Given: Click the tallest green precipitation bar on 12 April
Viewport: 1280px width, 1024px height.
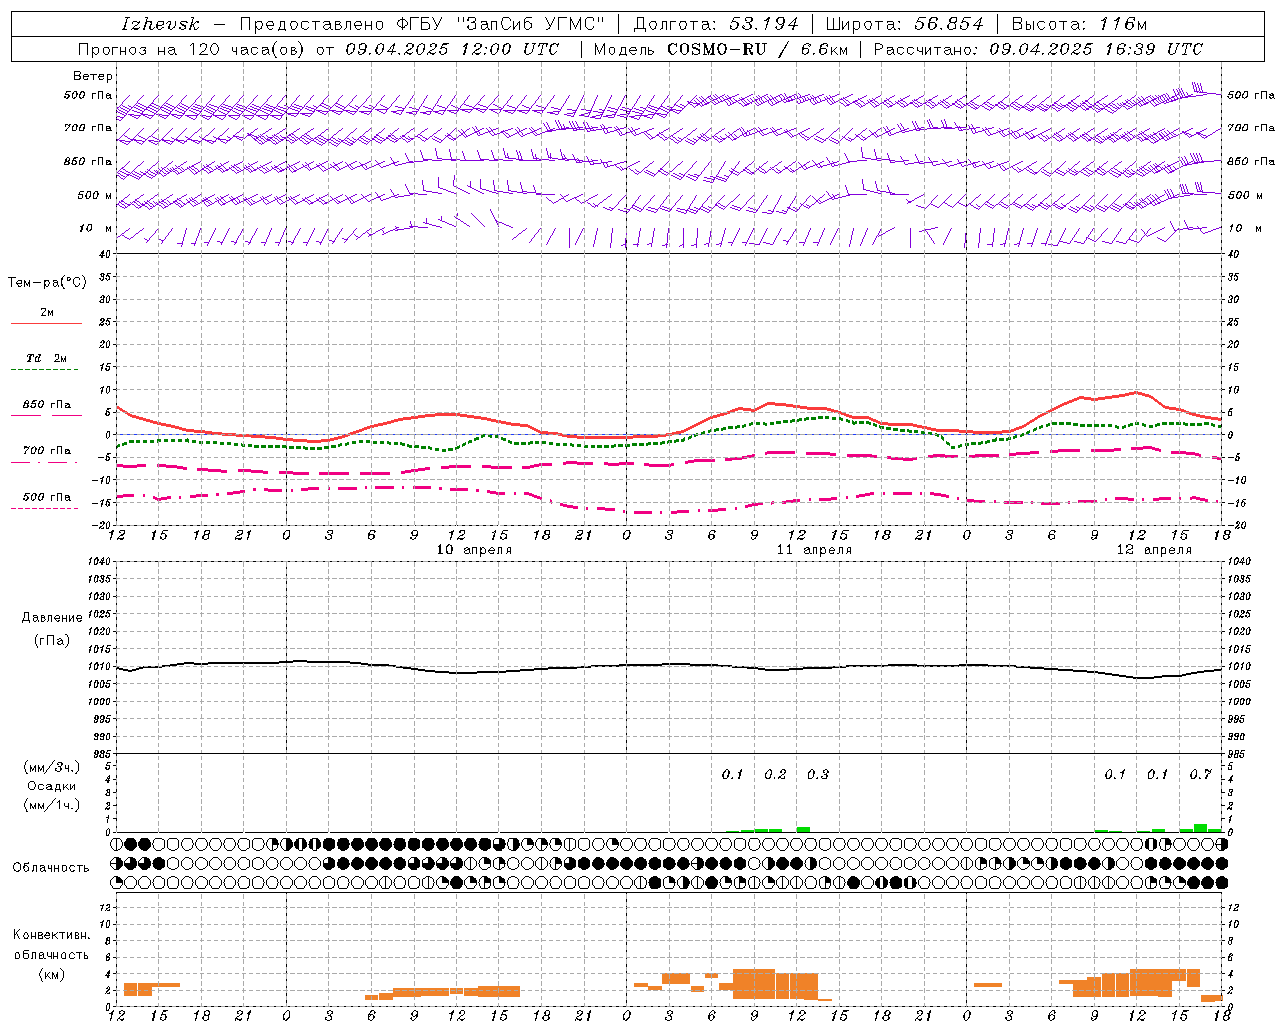Looking at the screenshot, I should click(1200, 828).
